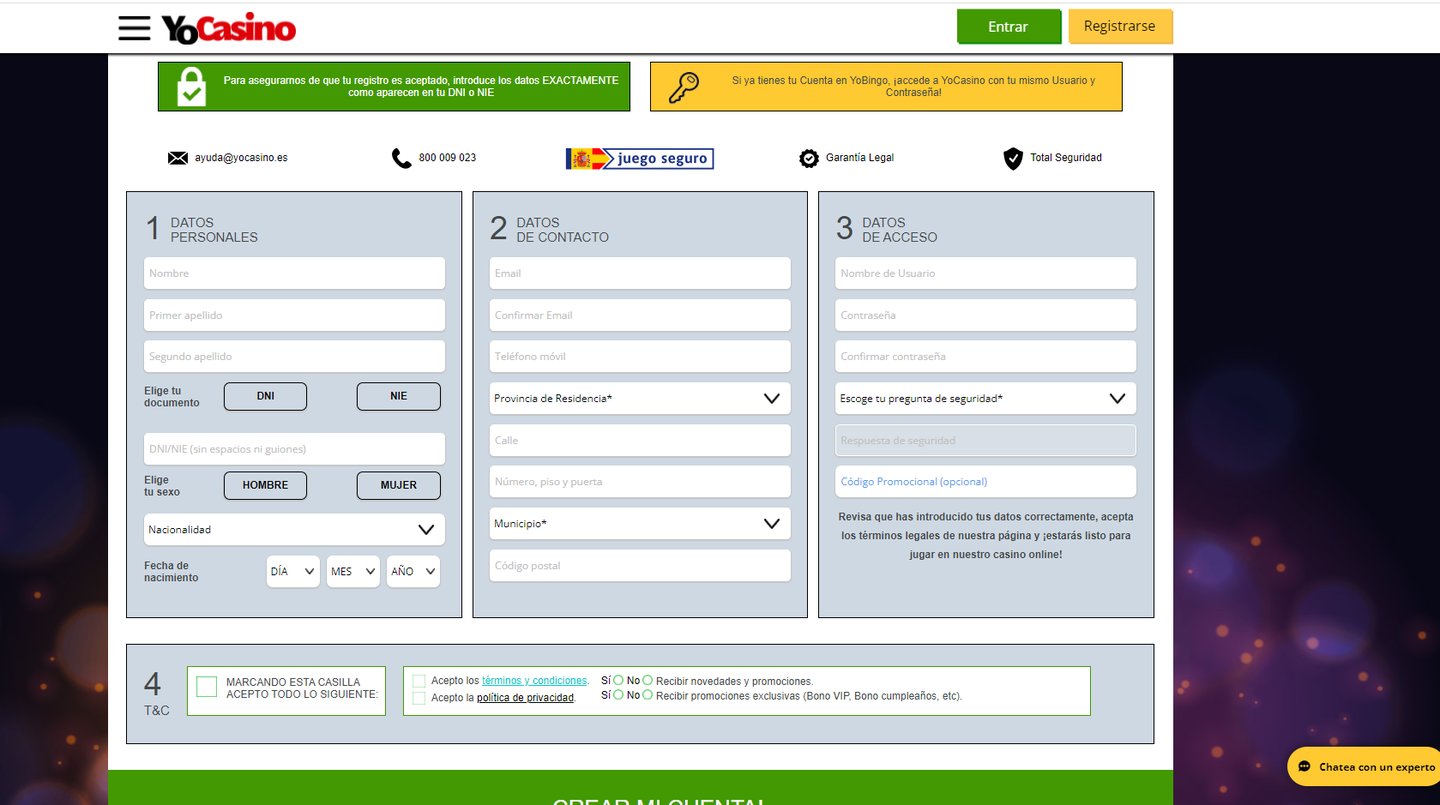Click the chat bubble icon
The height and width of the screenshot is (805, 1440).
pos(1304,767)
